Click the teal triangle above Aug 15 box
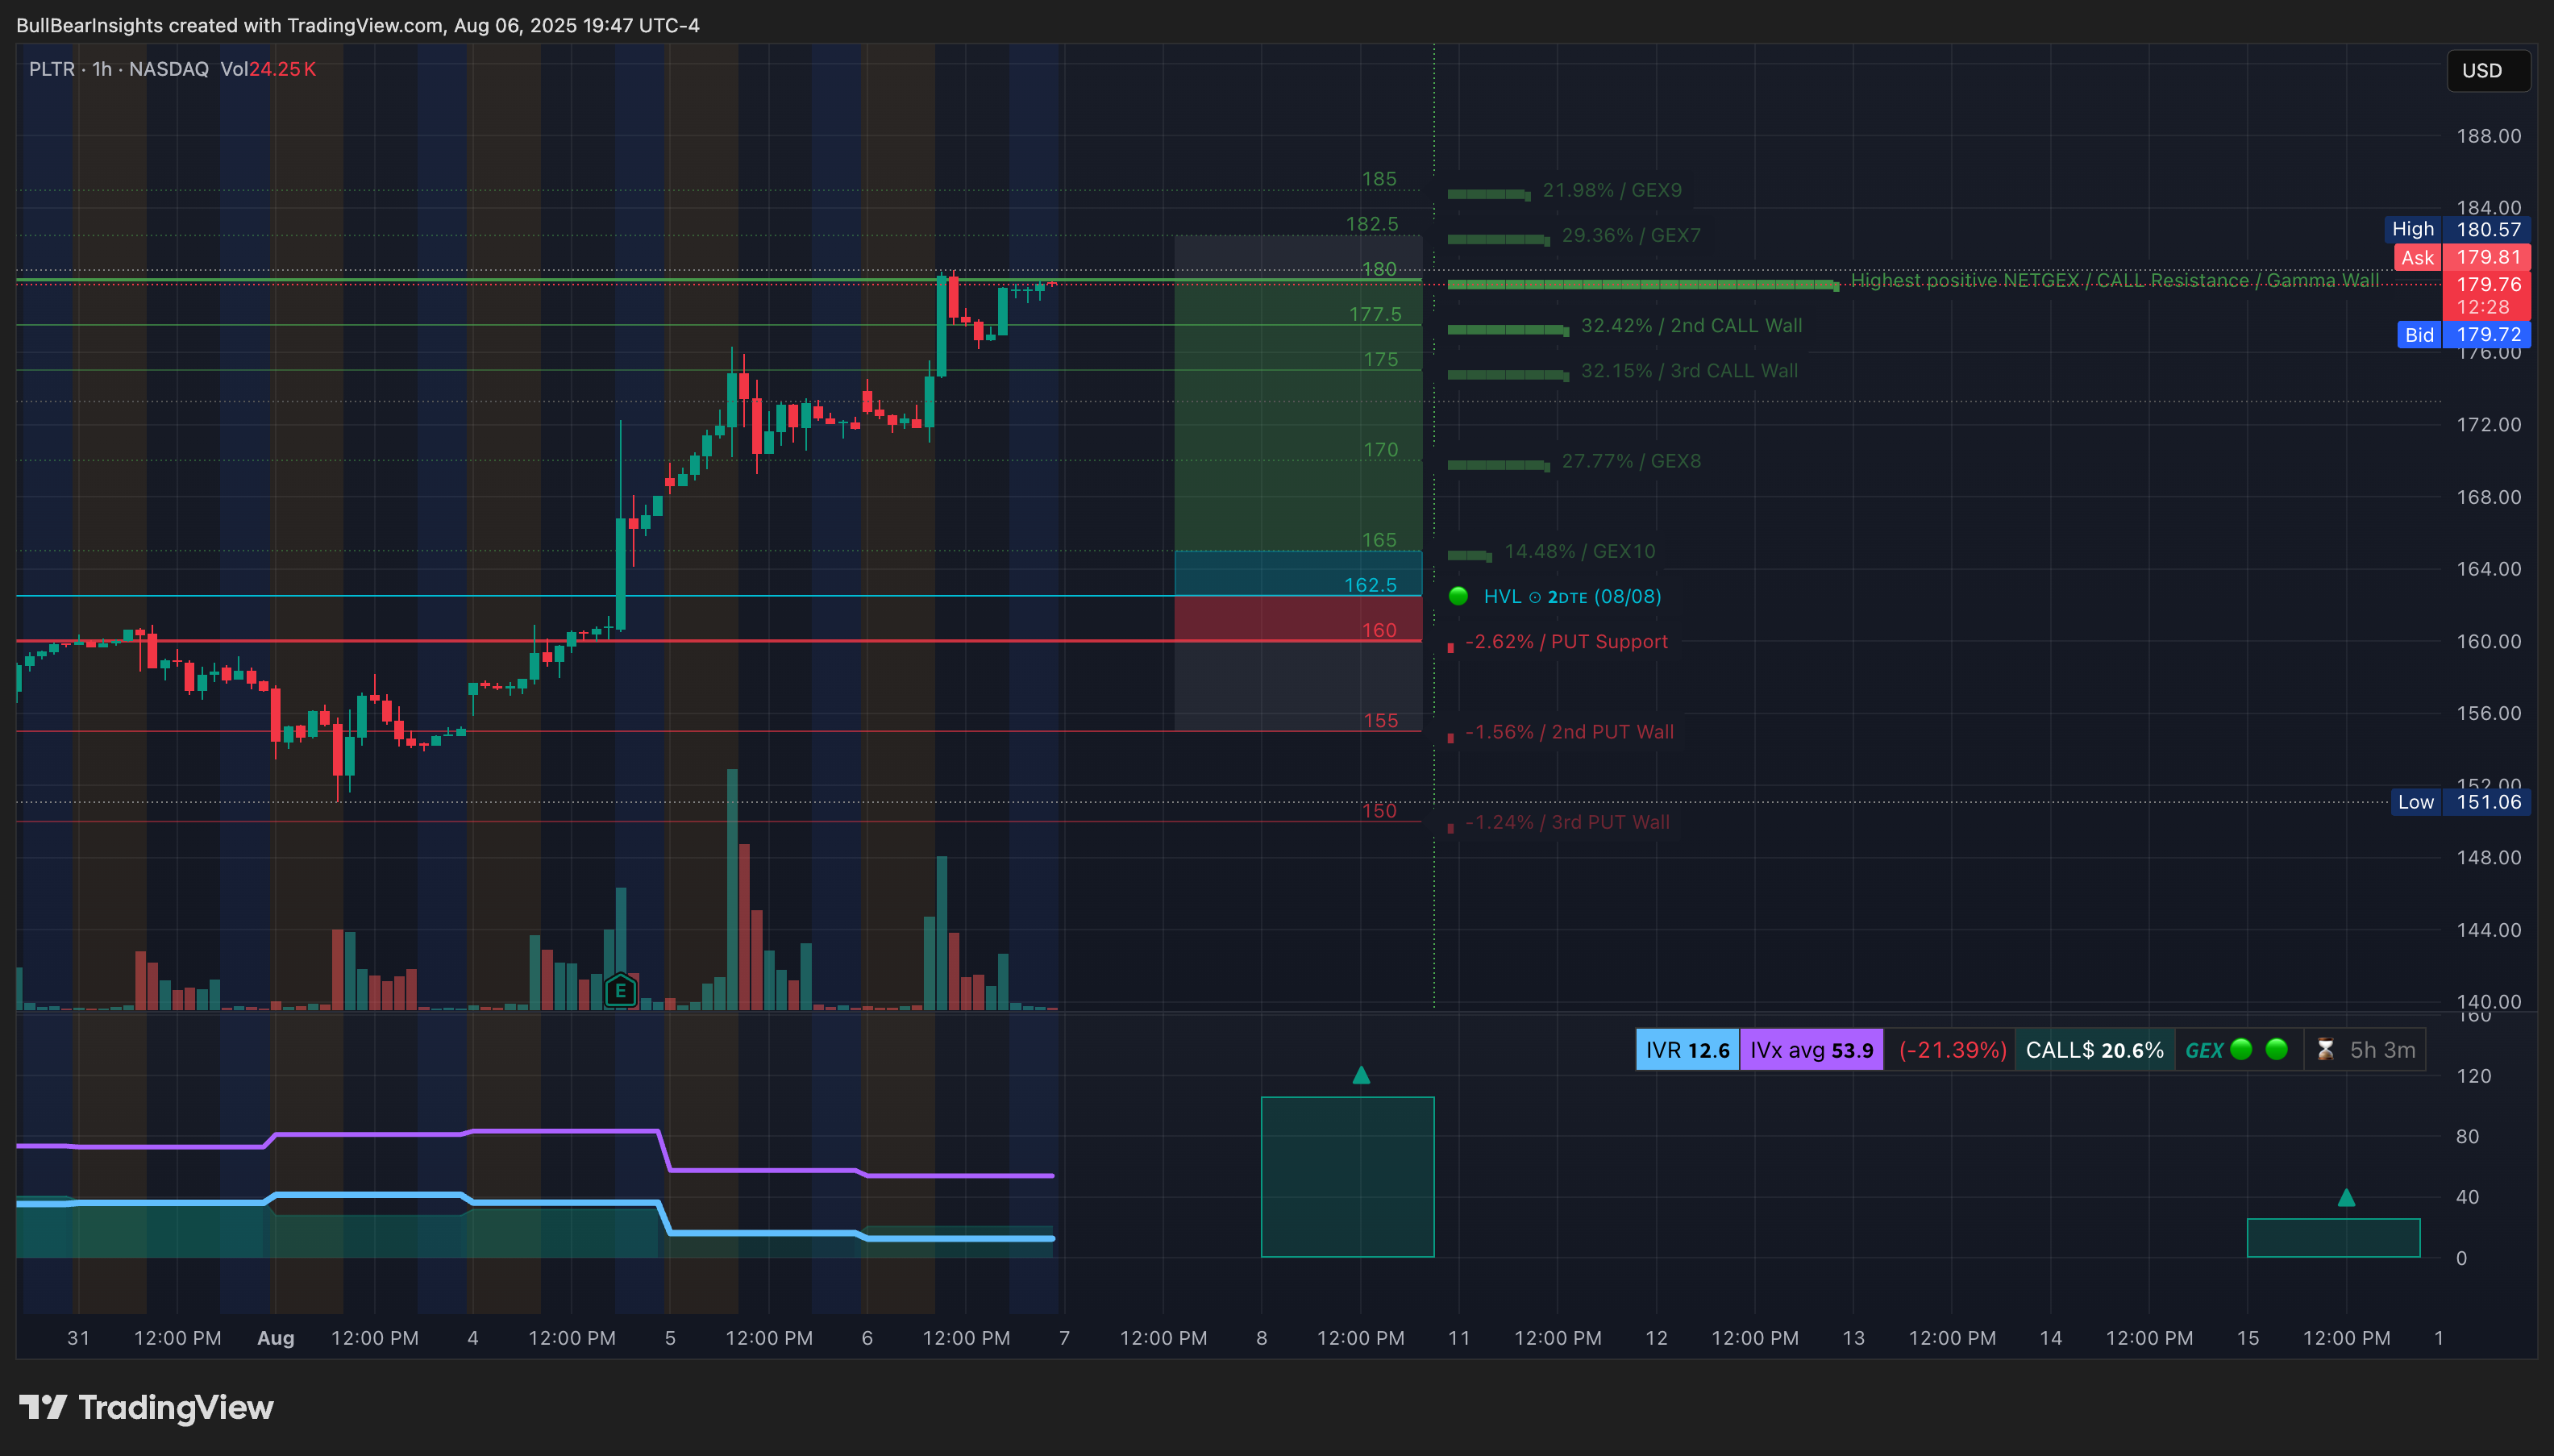This screenshot has width=2554, height=1456. 2346,1197
